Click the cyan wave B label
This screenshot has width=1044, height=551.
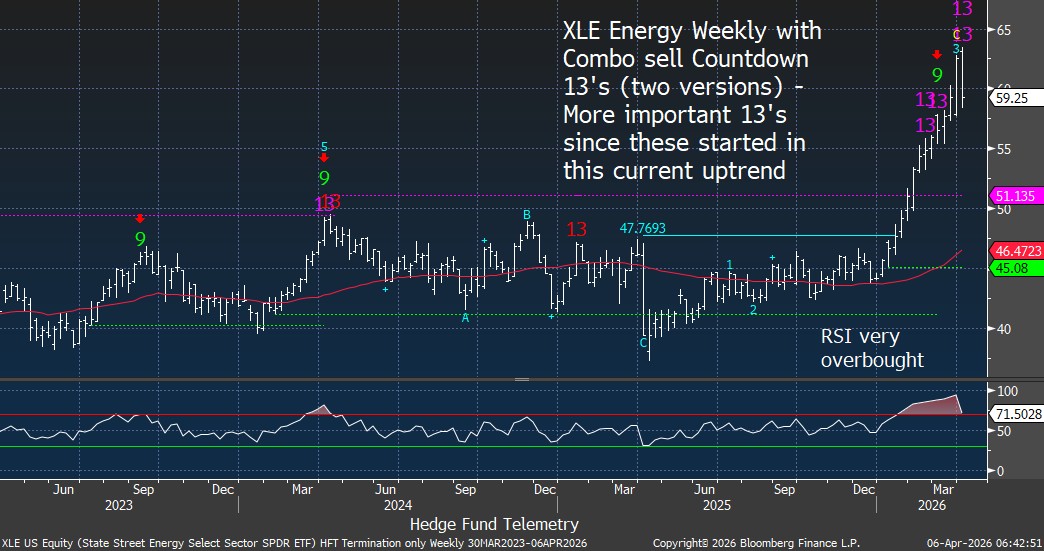click(526, 214)
